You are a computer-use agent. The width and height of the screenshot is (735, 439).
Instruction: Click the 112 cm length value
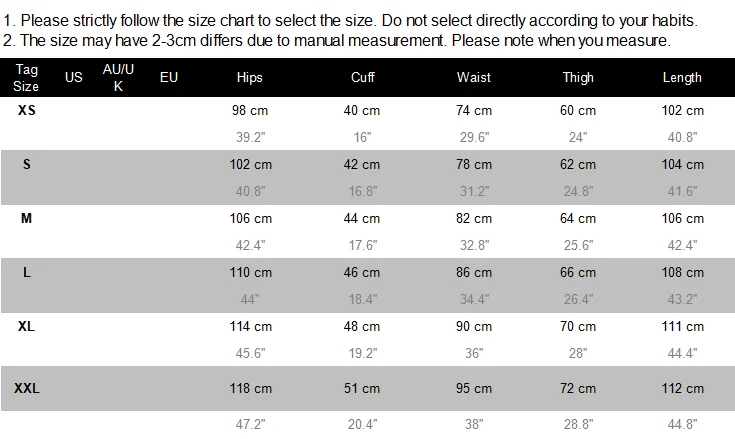point(682,388)
